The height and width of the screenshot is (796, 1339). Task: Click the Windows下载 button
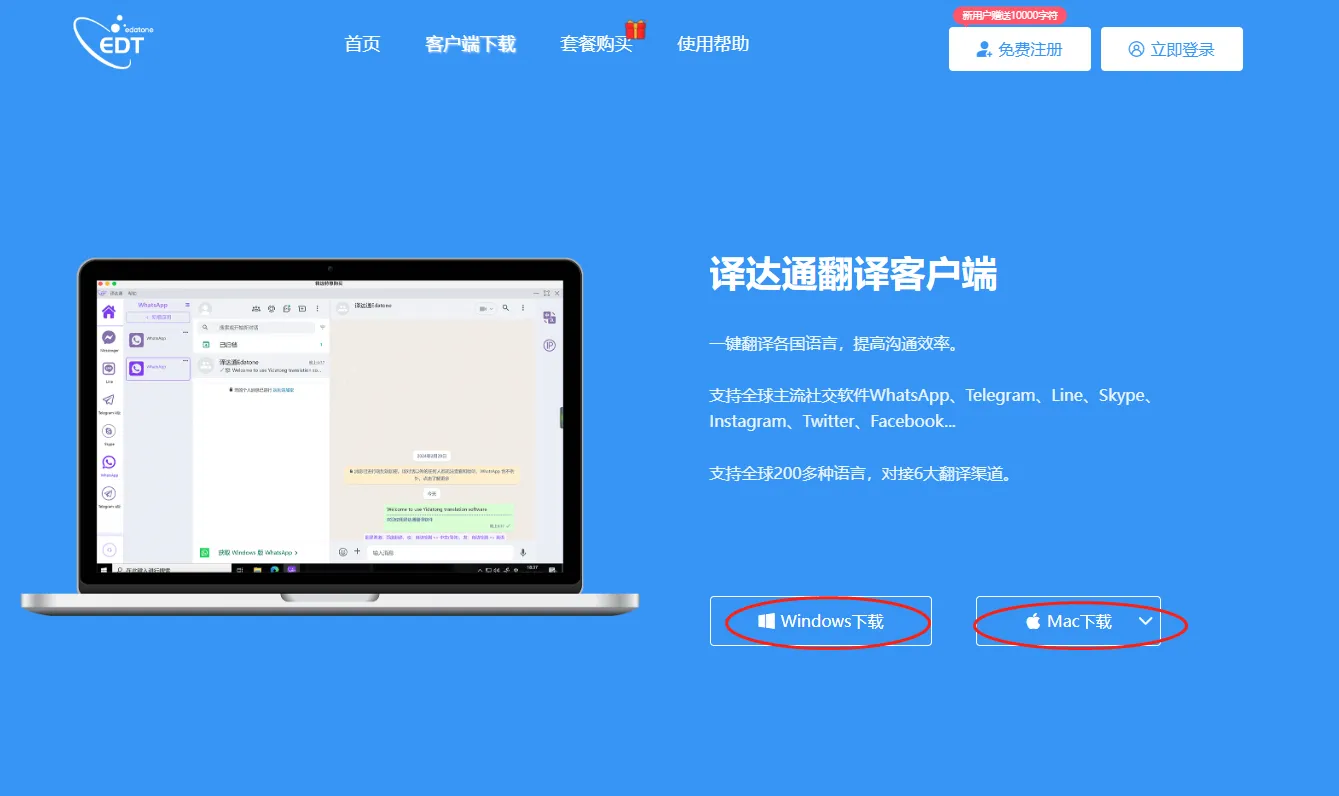point(820,621)
